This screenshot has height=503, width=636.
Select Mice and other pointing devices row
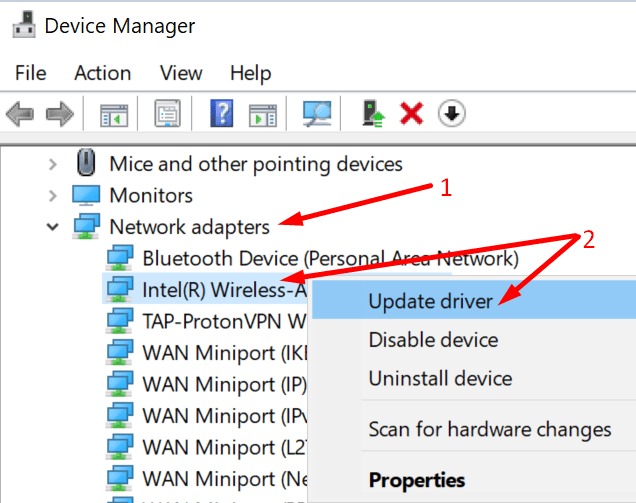256,164
